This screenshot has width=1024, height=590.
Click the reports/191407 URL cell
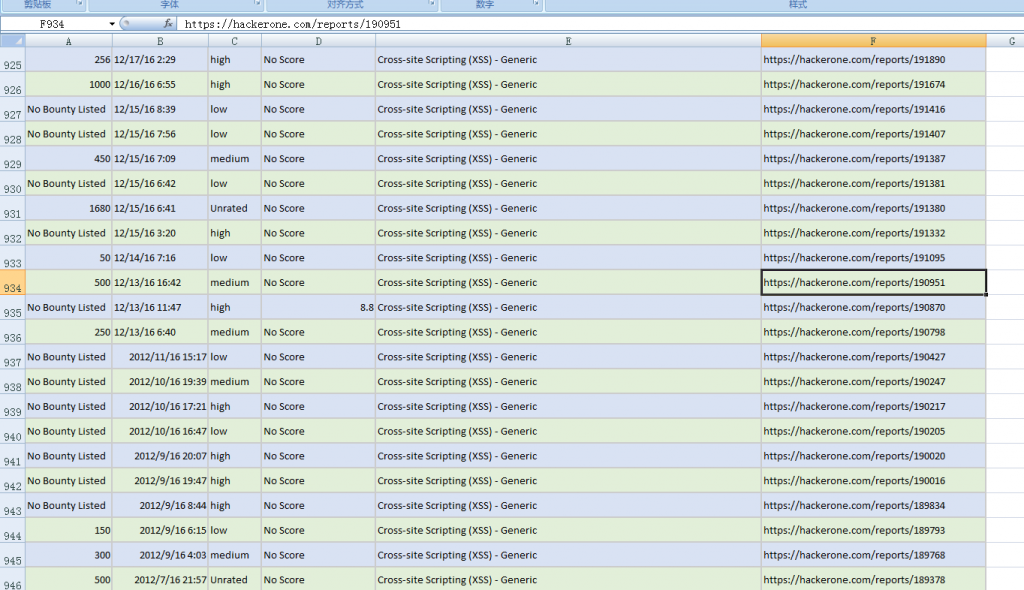click(x=873, y=134)
